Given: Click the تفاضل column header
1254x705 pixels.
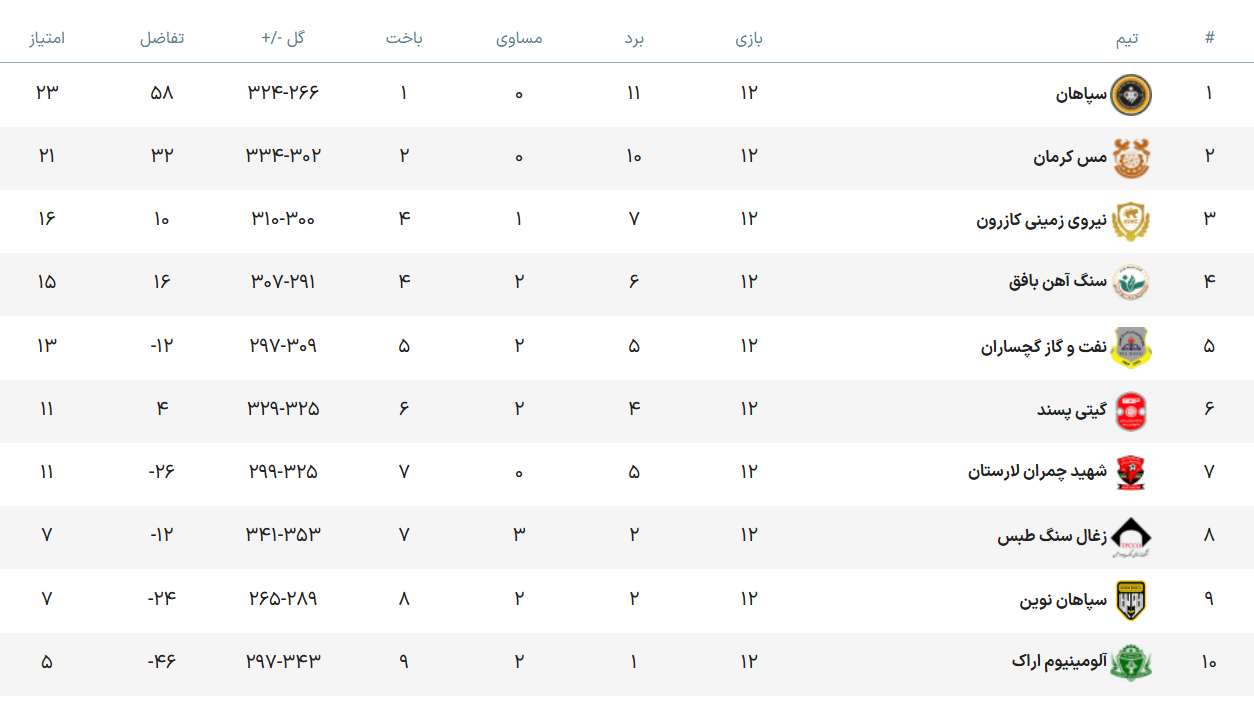Looking at the screenshot, I should point(162,39).
